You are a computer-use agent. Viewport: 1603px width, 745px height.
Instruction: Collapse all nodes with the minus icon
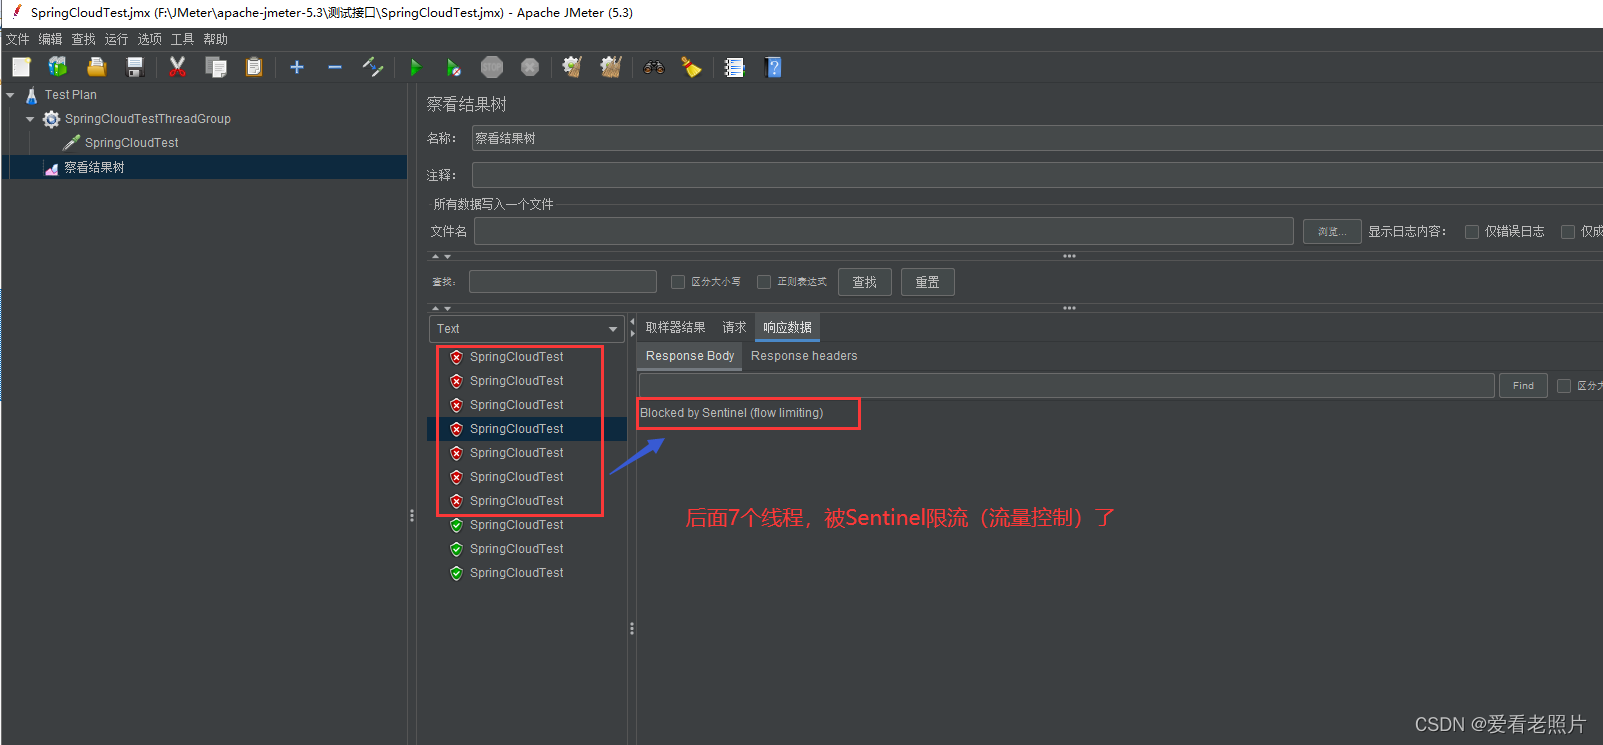pyautogui.click(x=335, y=67)
